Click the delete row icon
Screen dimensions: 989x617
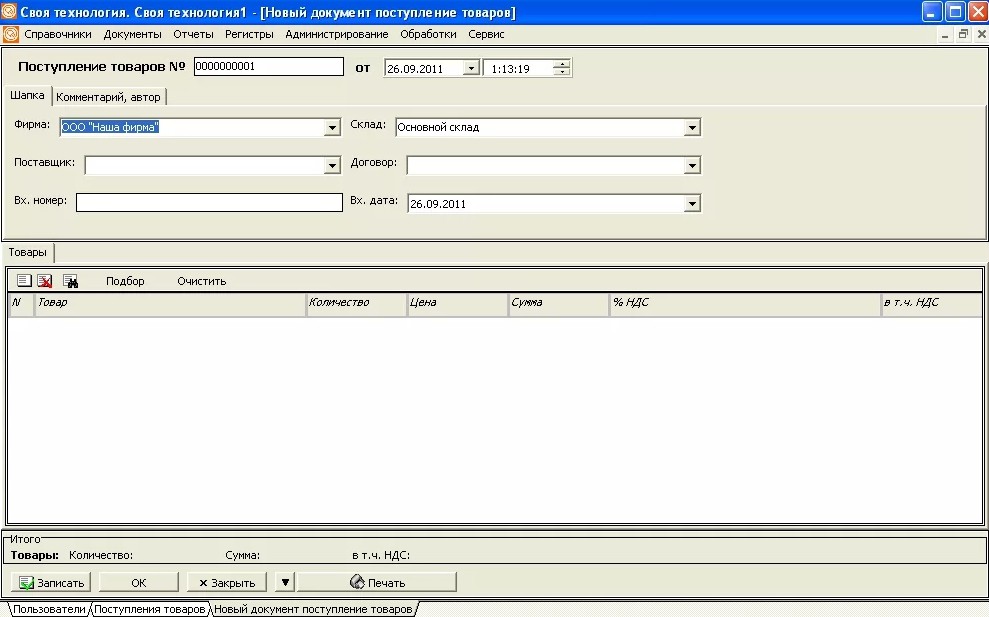click(45, 281)
